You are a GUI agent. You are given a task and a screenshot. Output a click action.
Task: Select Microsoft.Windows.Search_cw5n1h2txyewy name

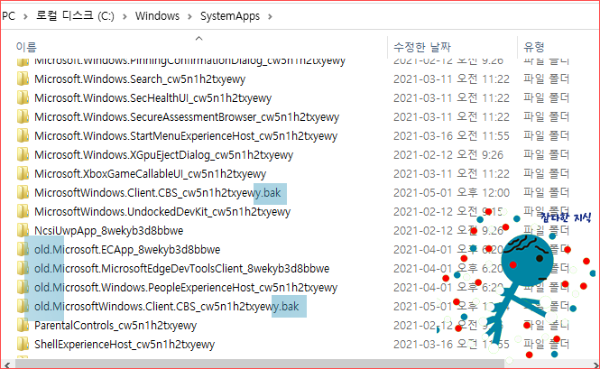click(x=140, y=79)
